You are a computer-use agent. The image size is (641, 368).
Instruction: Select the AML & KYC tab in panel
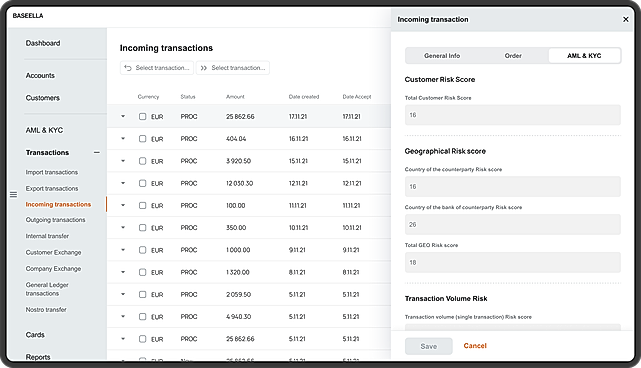pos(584,56)
